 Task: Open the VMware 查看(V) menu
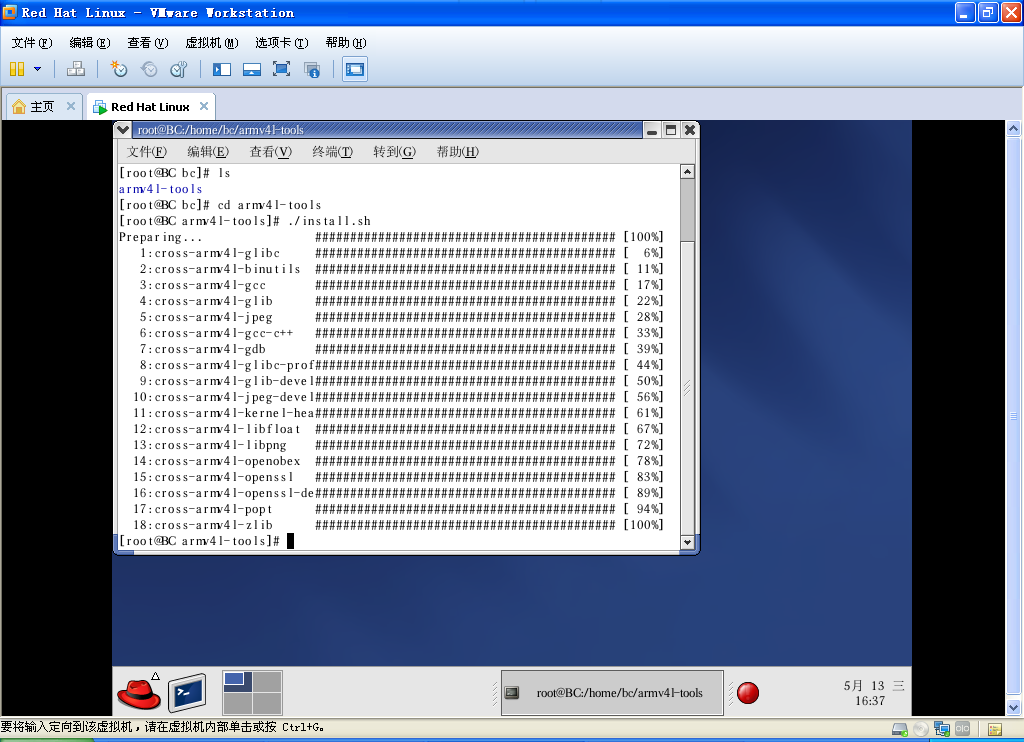point(148,42)
